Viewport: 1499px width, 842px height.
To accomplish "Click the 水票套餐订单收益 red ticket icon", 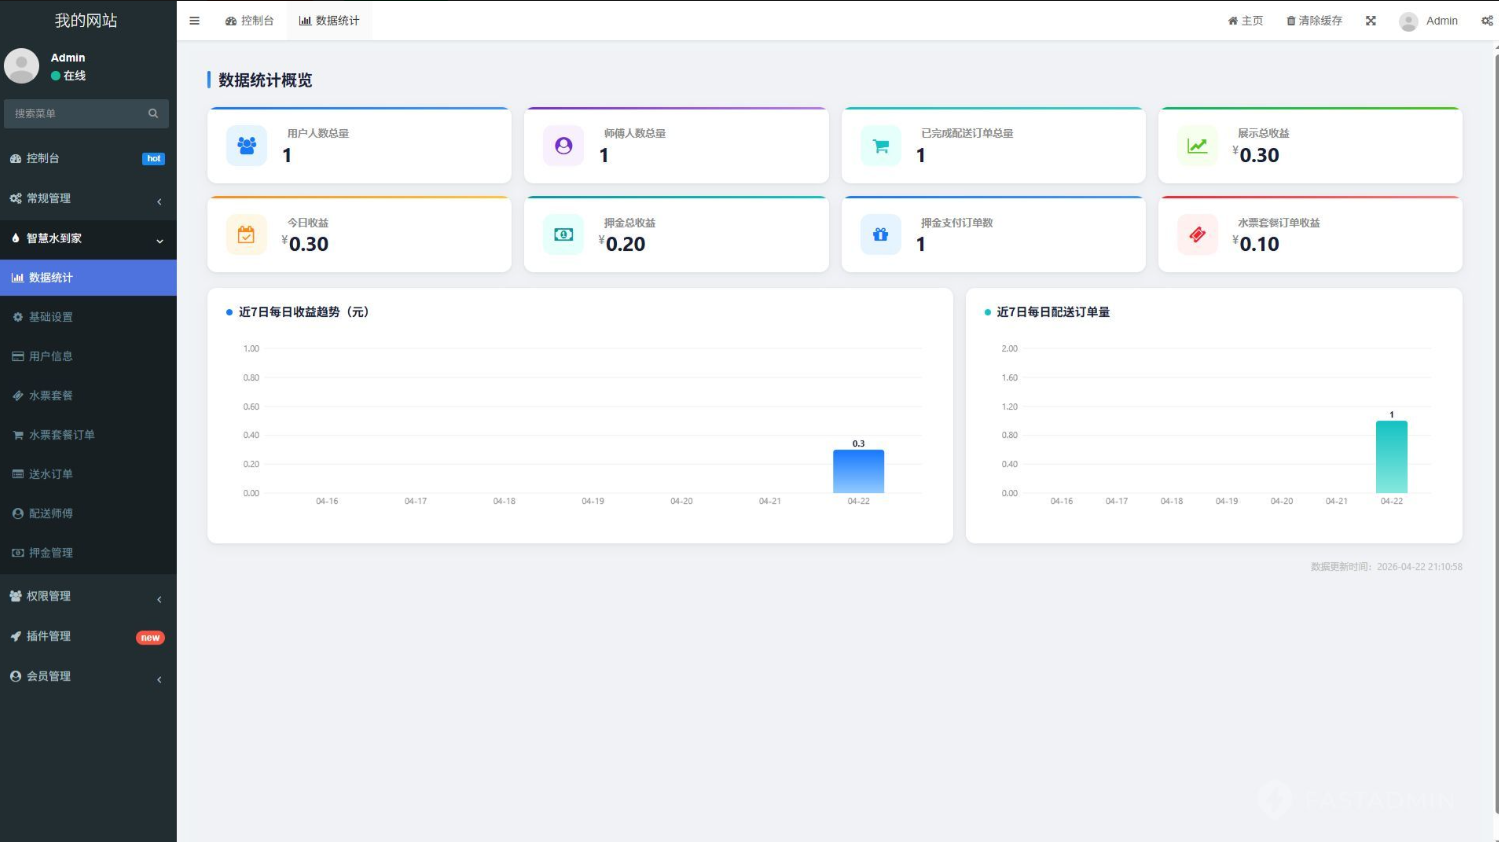I will coord(1197,235).
